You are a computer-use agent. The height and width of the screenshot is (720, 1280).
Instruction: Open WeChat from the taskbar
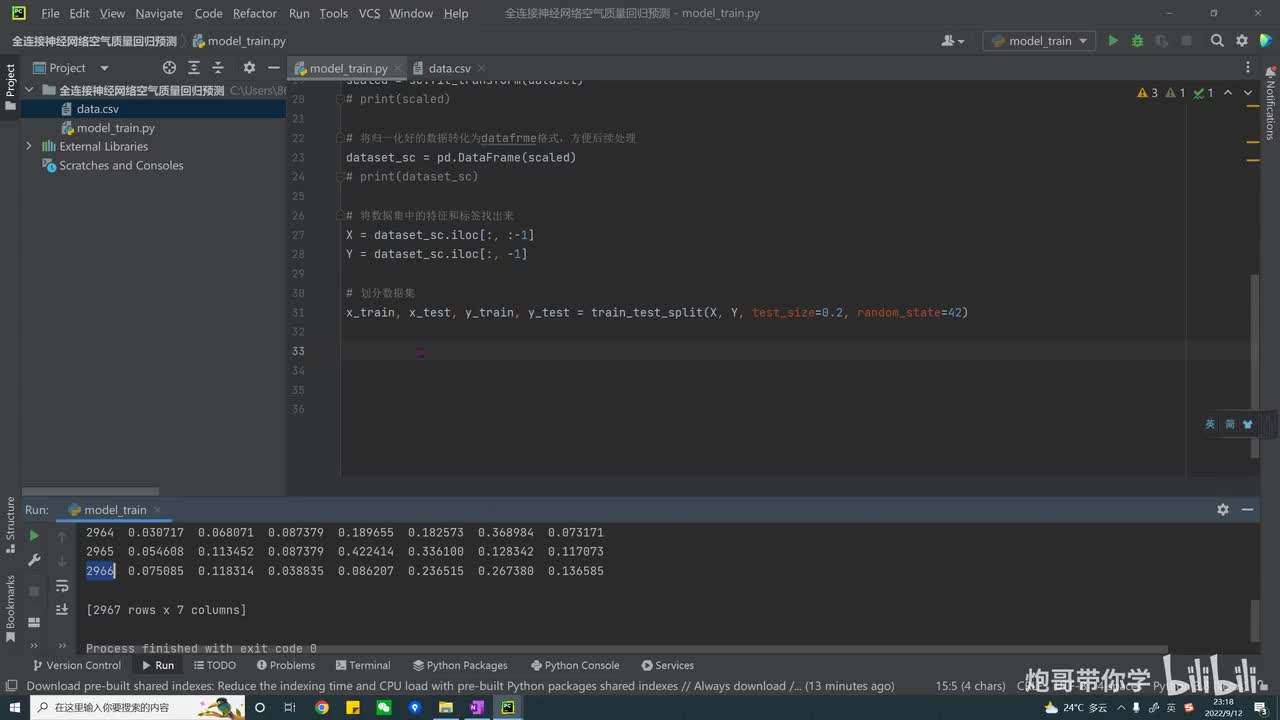pyautogui.click(x=383, y=707)
